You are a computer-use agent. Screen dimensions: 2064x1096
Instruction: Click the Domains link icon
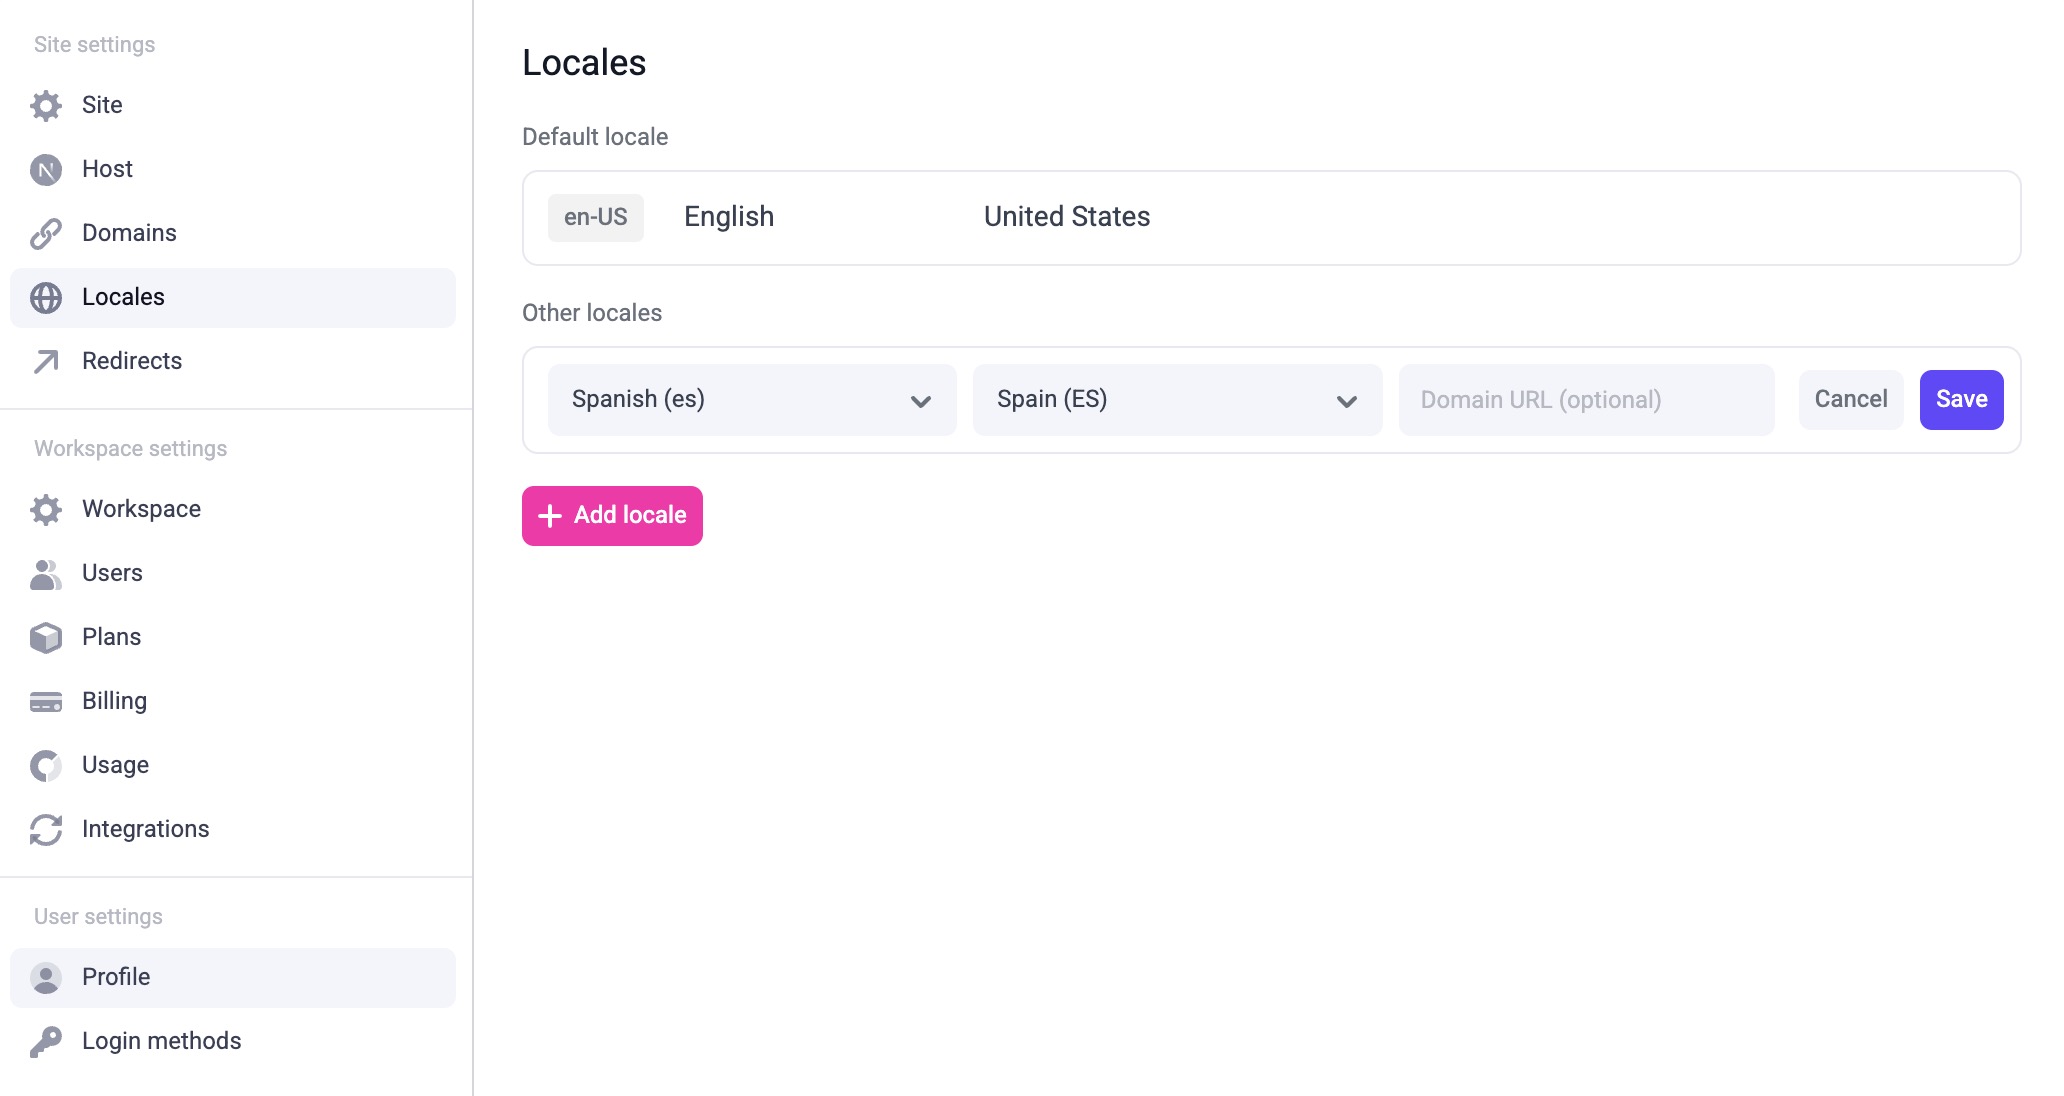point(46,232)
